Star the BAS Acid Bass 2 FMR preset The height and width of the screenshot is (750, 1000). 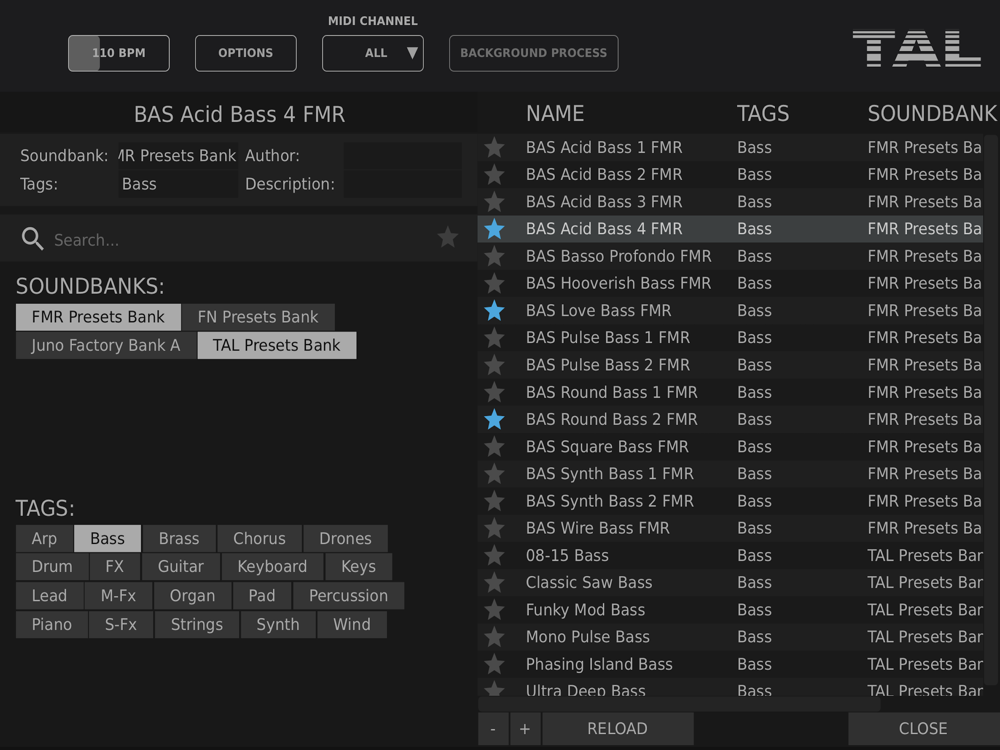[x=494, y=174]
